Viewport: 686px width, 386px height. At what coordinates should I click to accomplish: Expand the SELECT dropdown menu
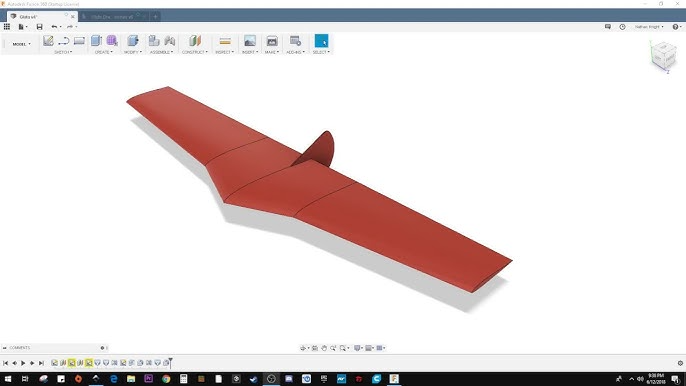321,52
